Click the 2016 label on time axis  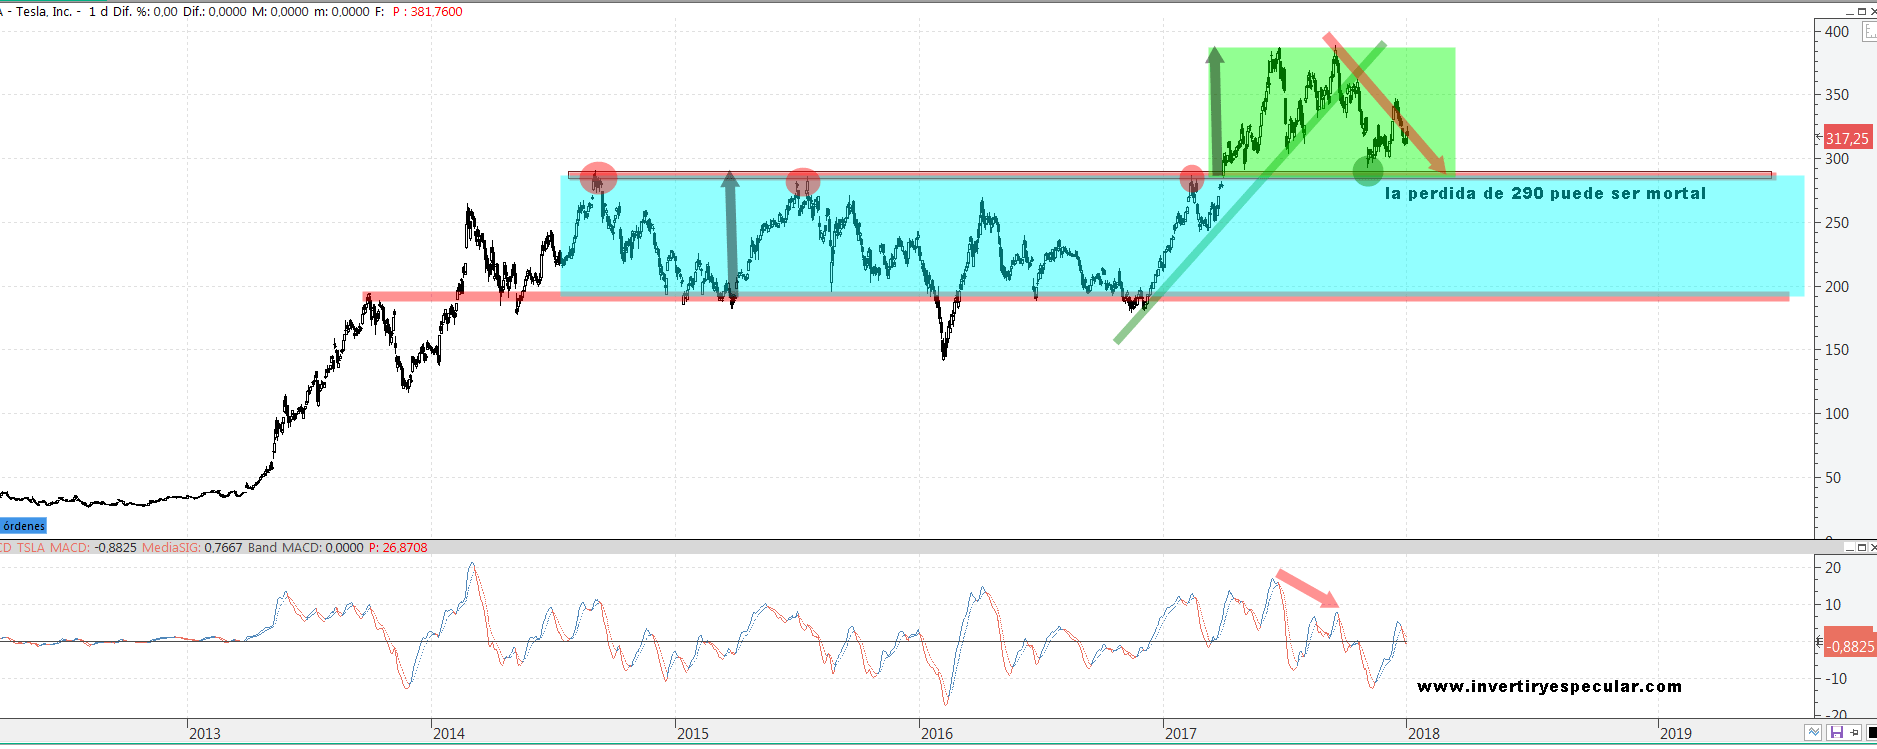point(936,733)
